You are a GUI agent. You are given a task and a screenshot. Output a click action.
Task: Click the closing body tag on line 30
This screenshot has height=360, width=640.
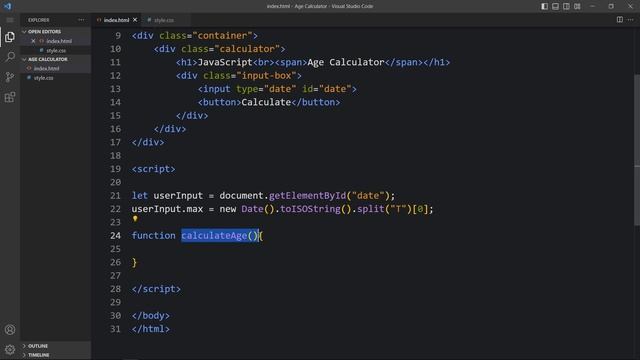(x=151, y=316)
